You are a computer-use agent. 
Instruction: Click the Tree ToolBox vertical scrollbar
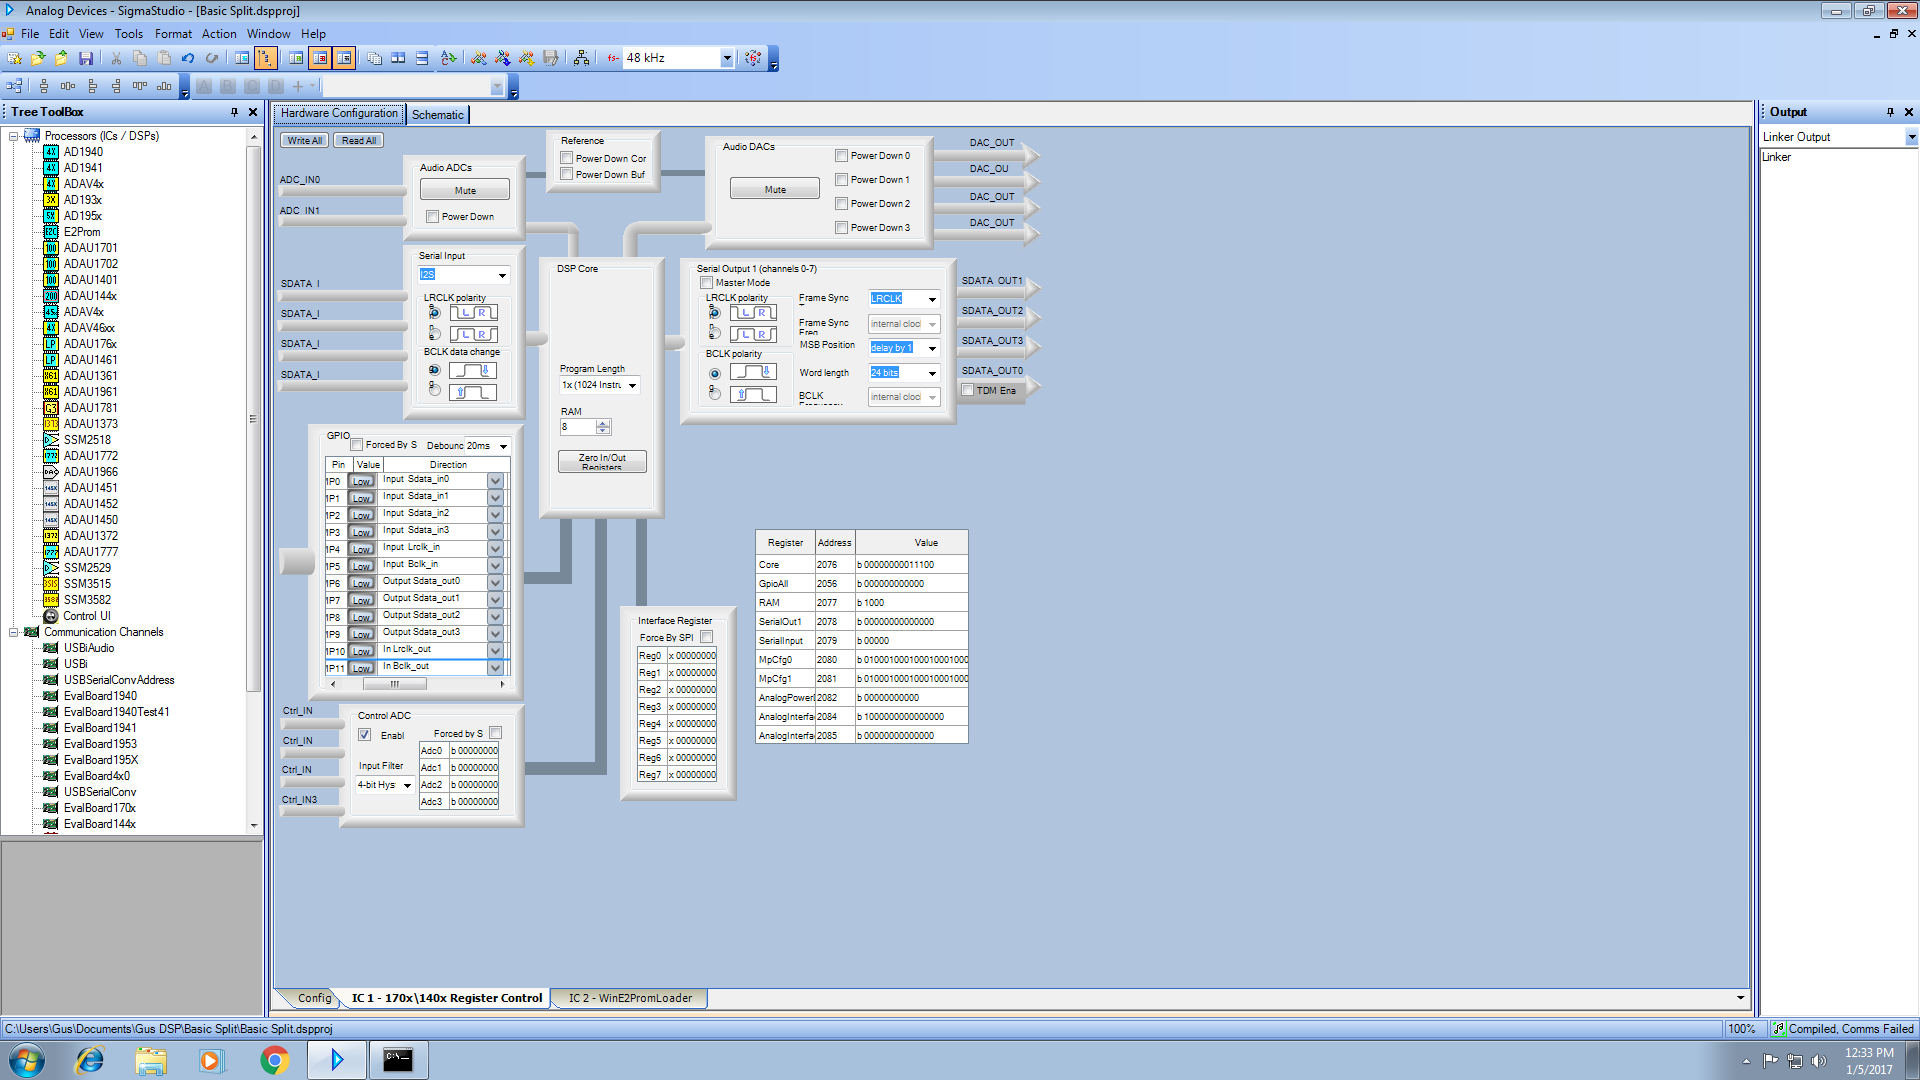pos(253,418)
